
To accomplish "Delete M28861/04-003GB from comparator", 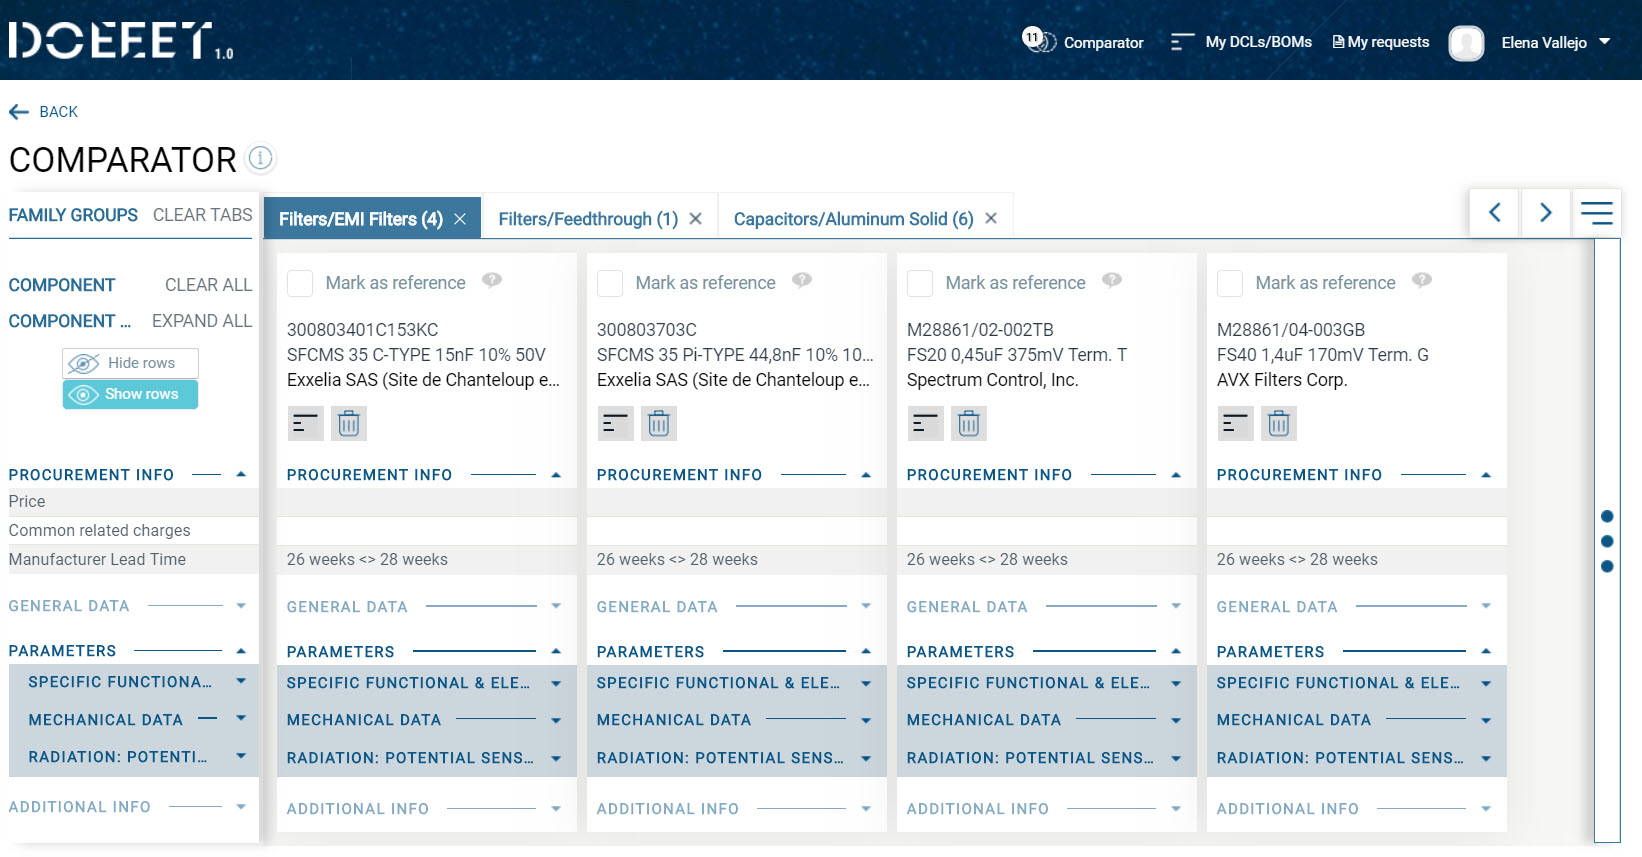I will coord(1279,424).
